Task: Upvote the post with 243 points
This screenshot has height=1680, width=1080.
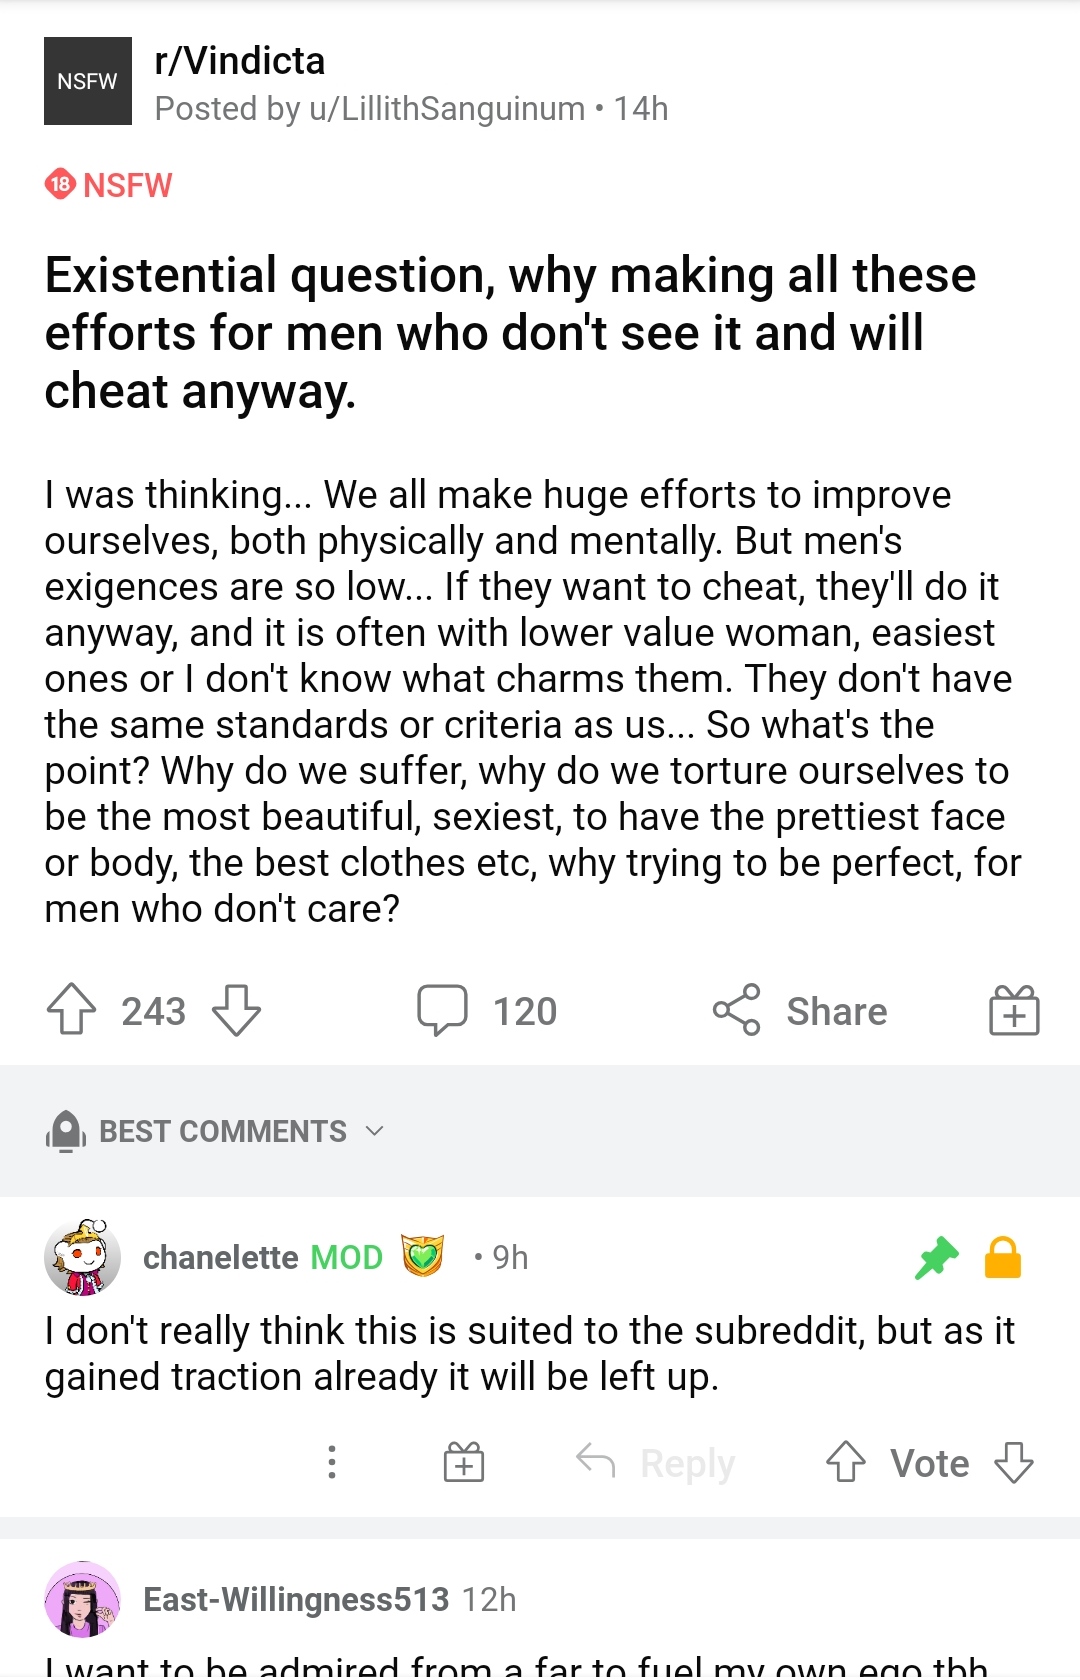Action: [71, 1010]
